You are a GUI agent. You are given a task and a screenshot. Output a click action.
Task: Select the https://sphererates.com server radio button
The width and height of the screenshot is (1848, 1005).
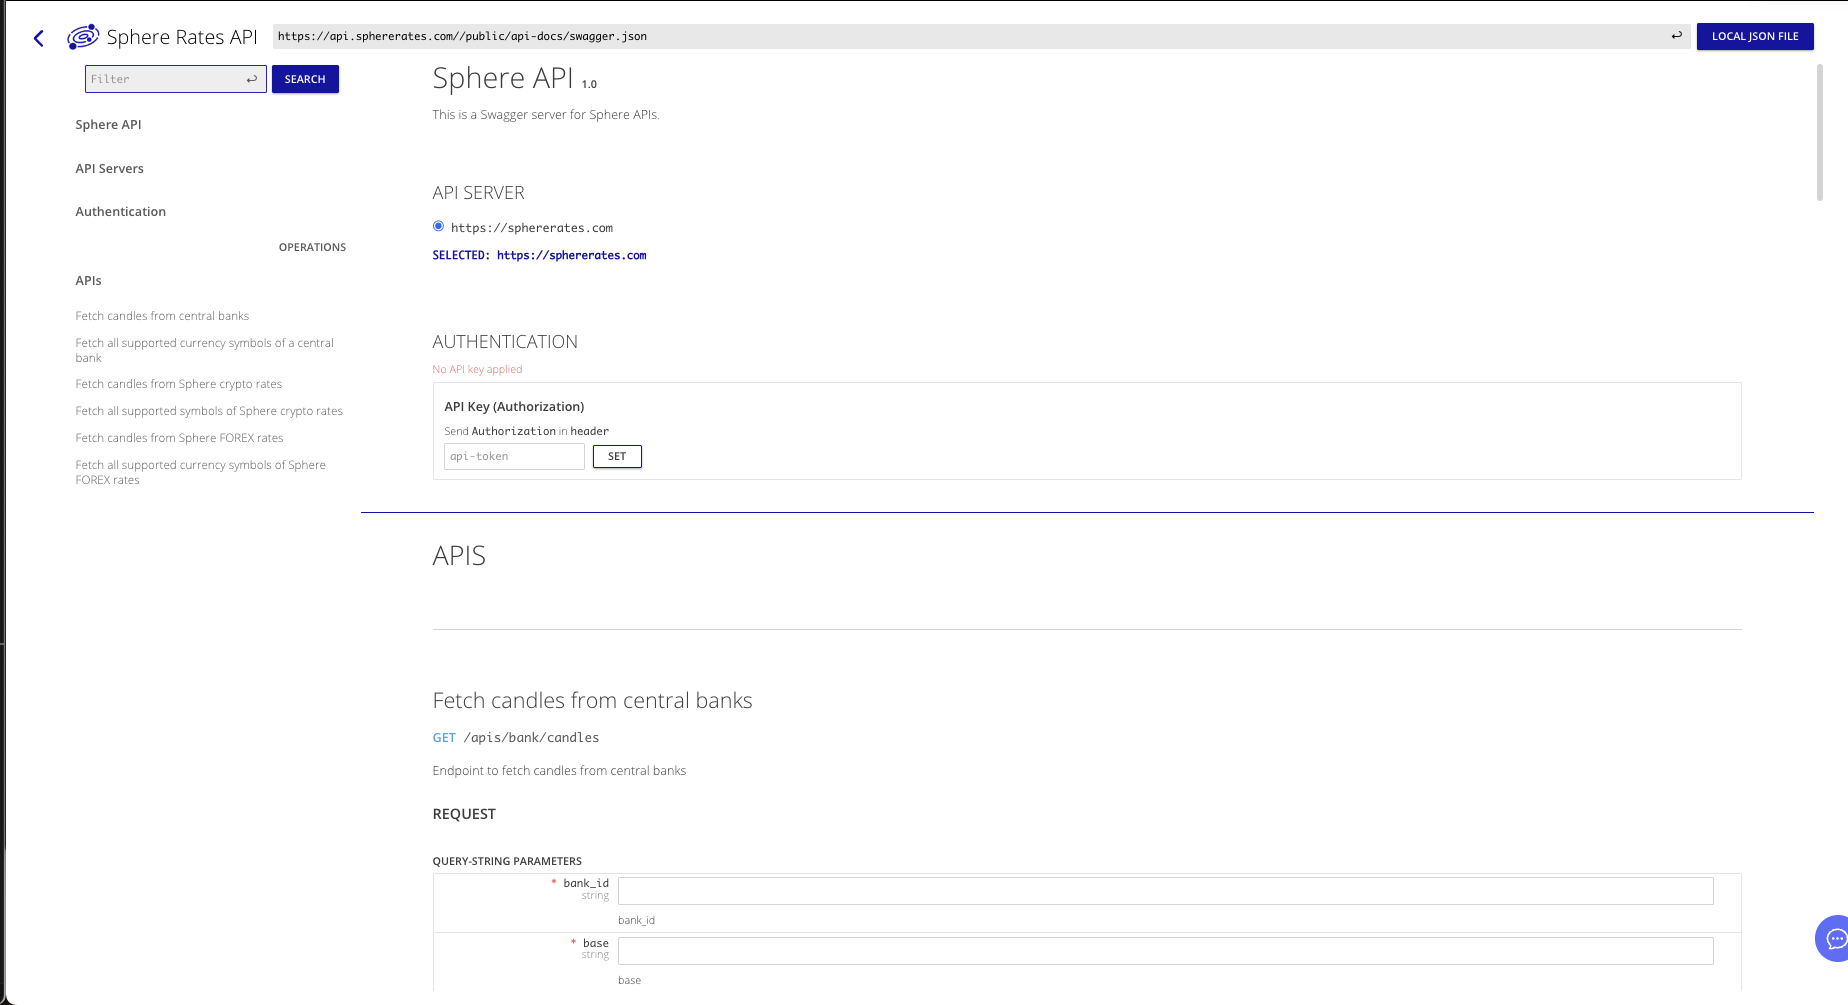click(438, 226)
